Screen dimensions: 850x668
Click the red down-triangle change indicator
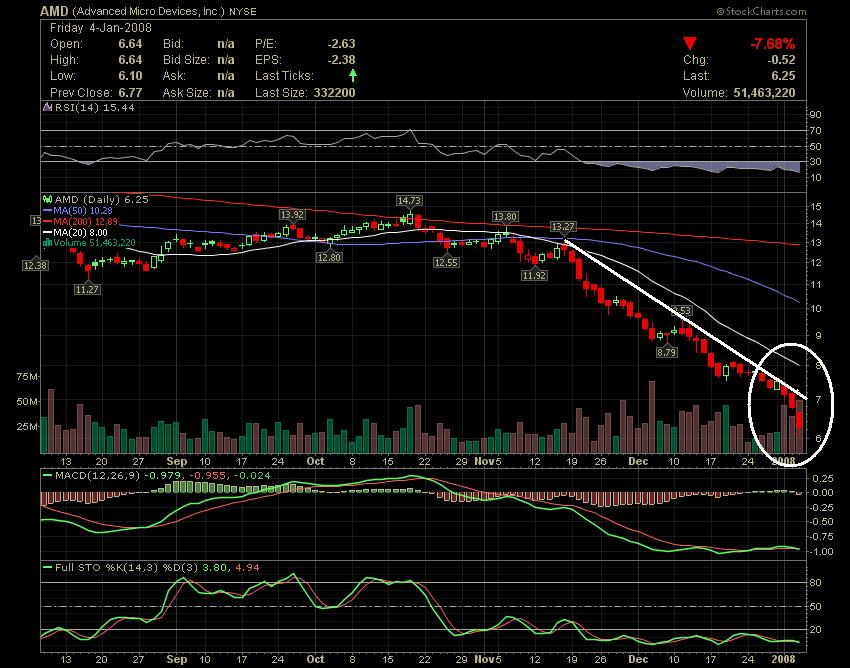coord(690,43)
